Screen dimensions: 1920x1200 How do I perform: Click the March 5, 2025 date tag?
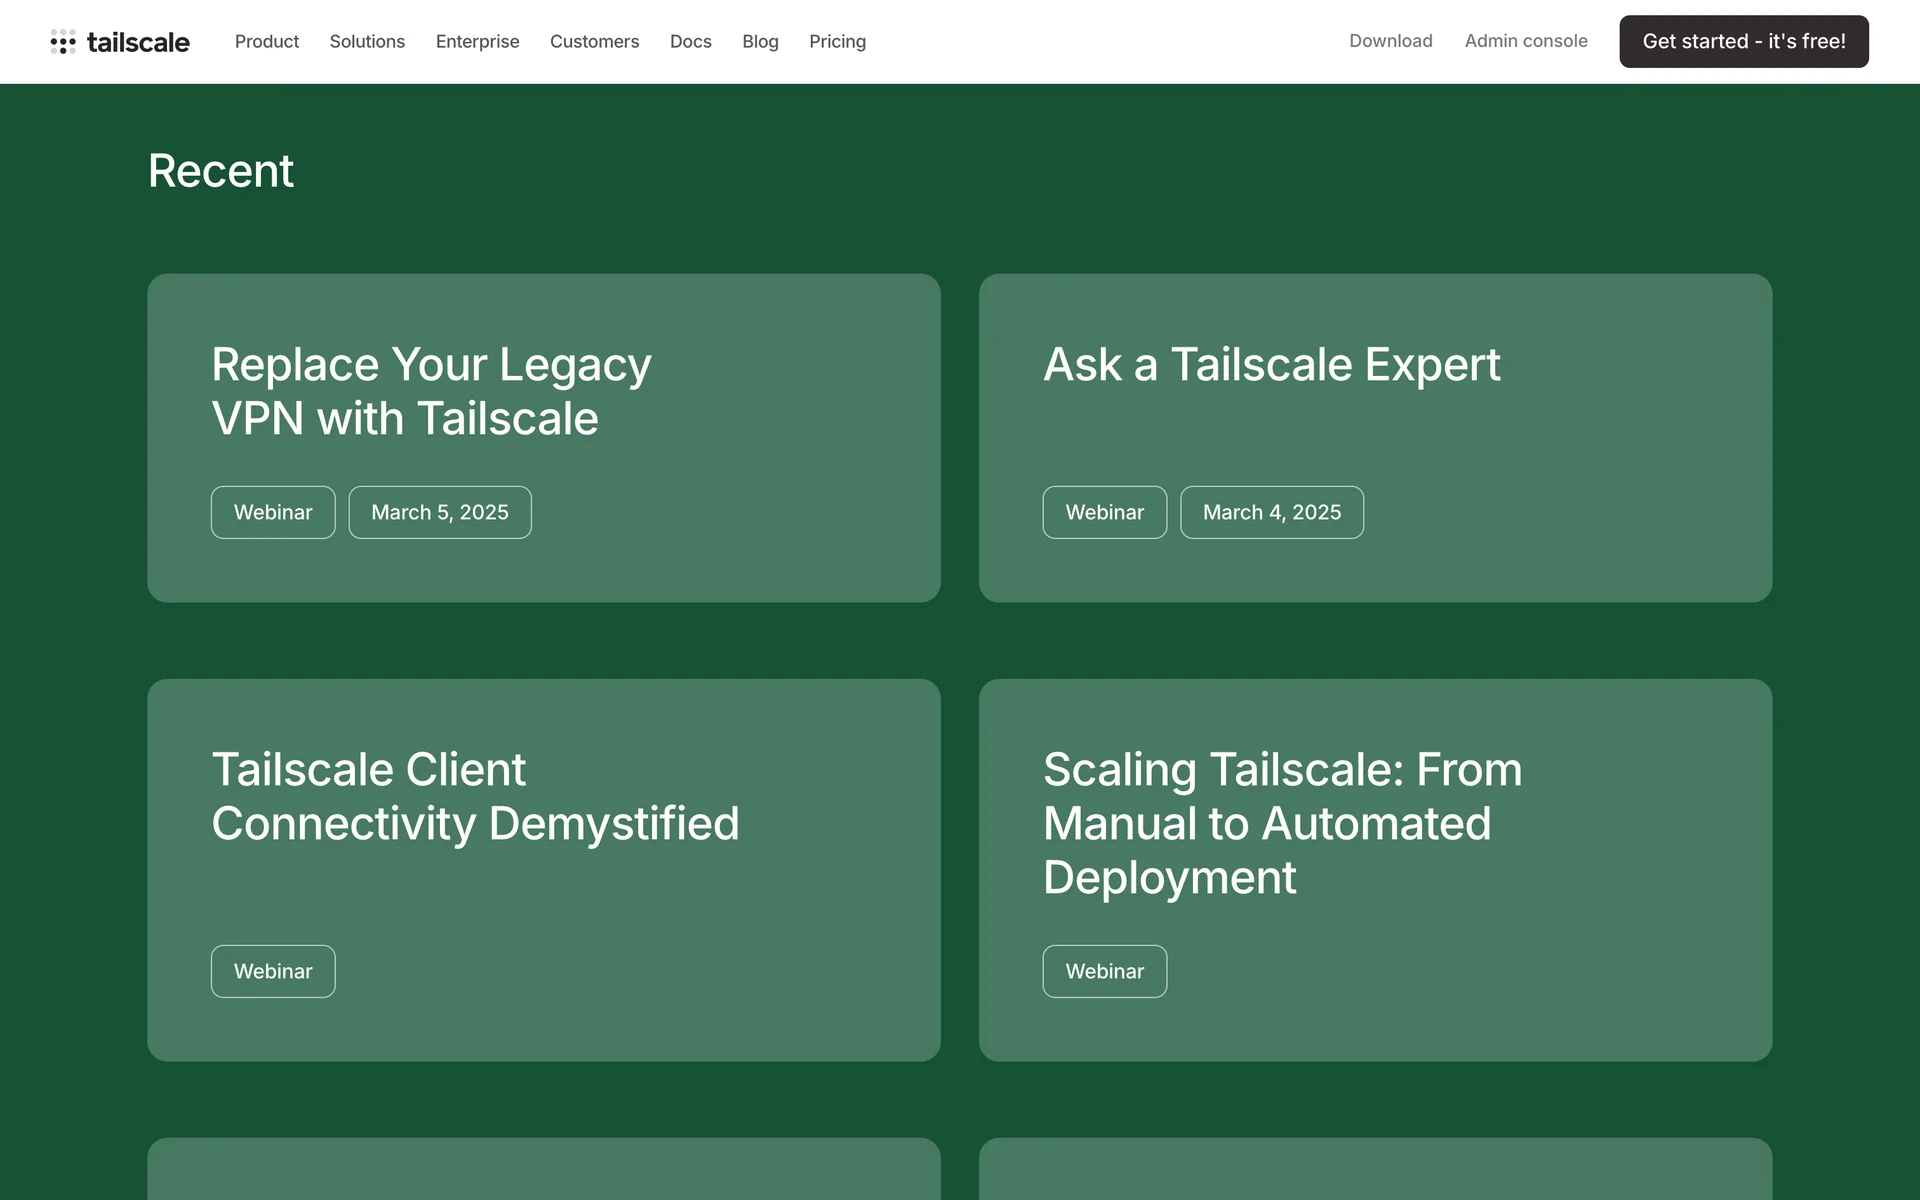click(440, 512)
